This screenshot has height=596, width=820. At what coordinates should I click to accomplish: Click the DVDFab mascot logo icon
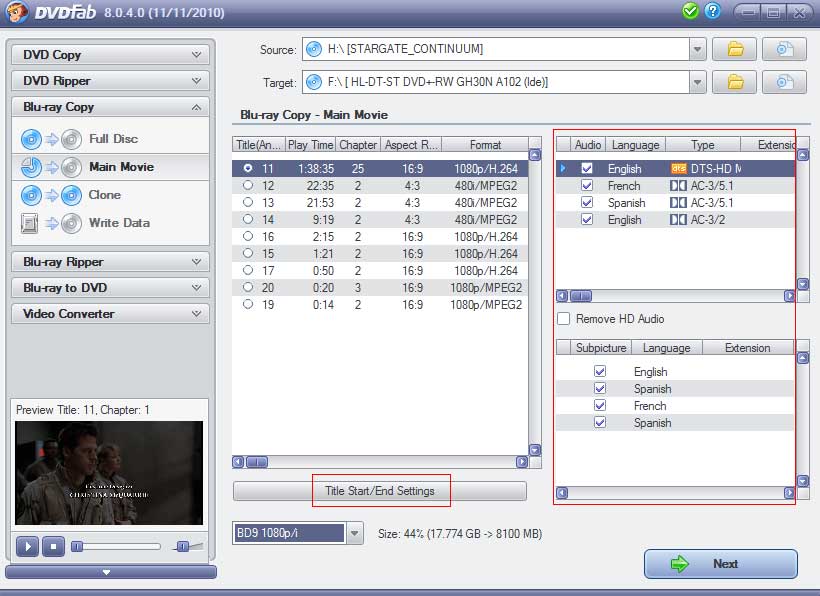[x=16, y=12]
